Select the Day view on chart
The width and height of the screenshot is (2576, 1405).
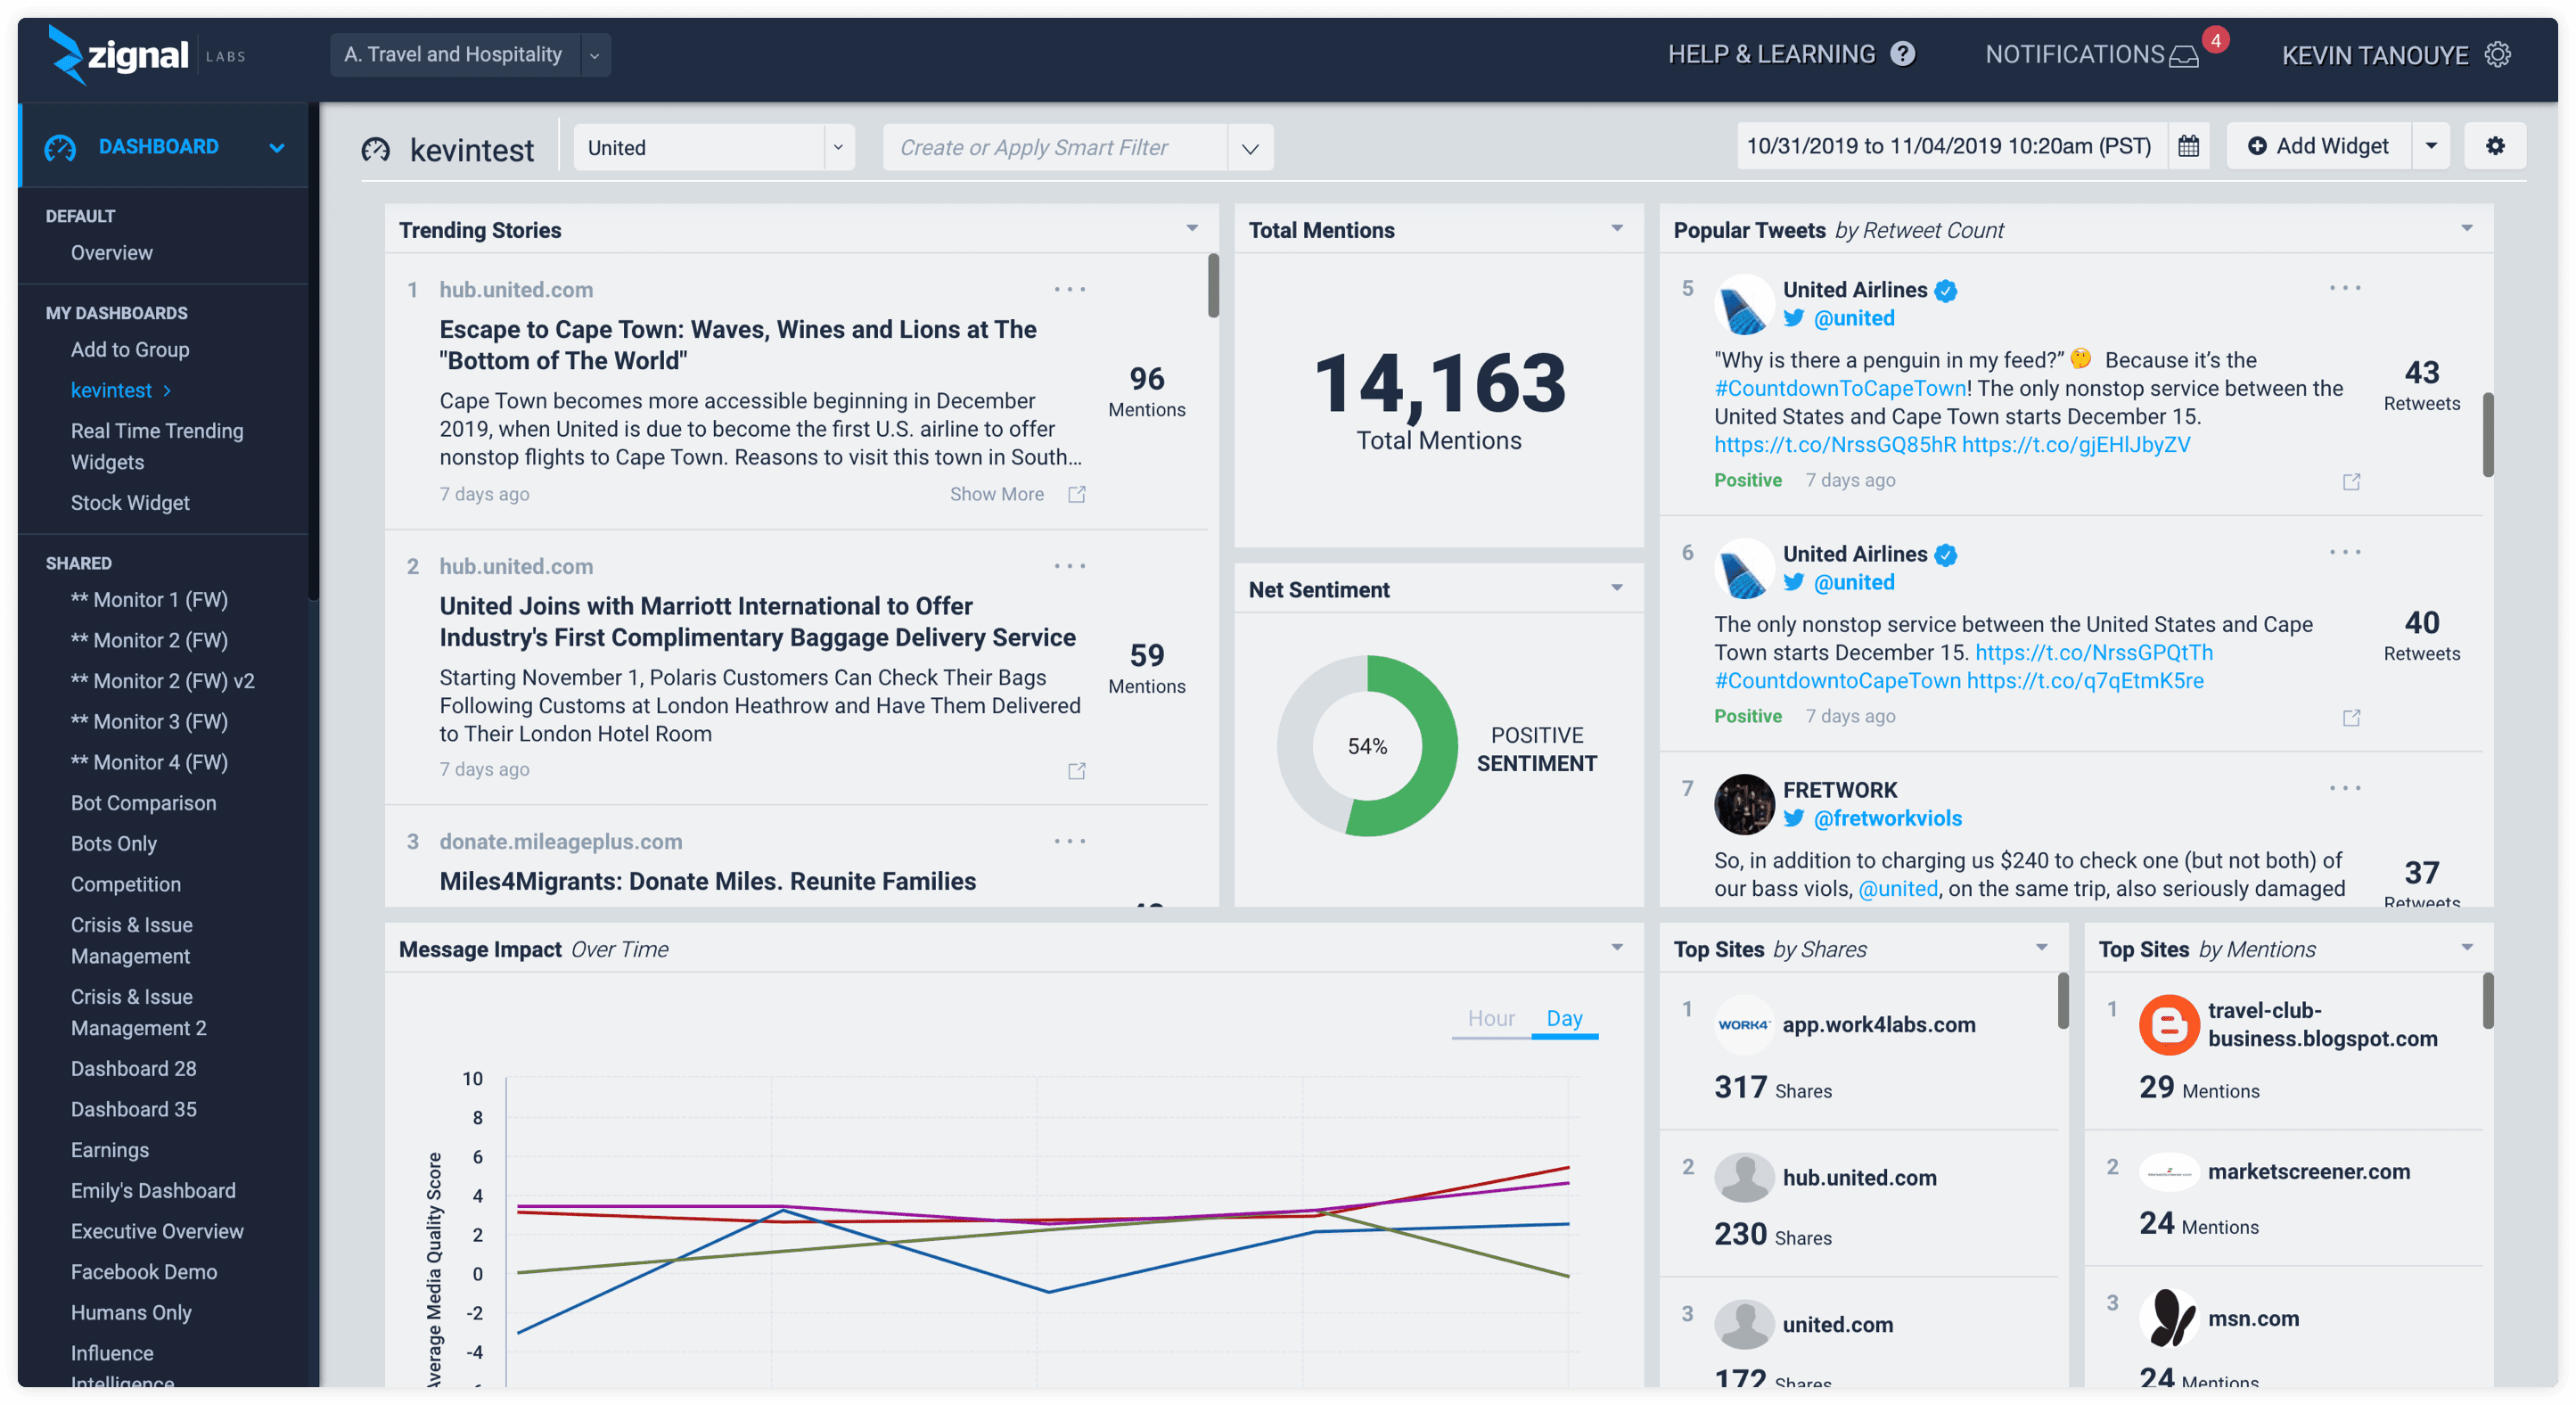1564,1018
